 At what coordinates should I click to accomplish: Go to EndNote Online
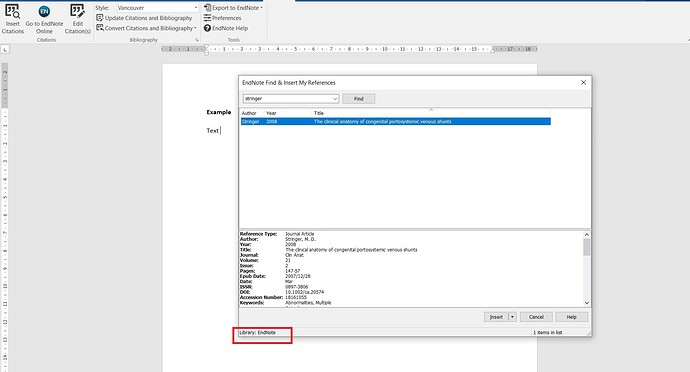coord(44,19)
